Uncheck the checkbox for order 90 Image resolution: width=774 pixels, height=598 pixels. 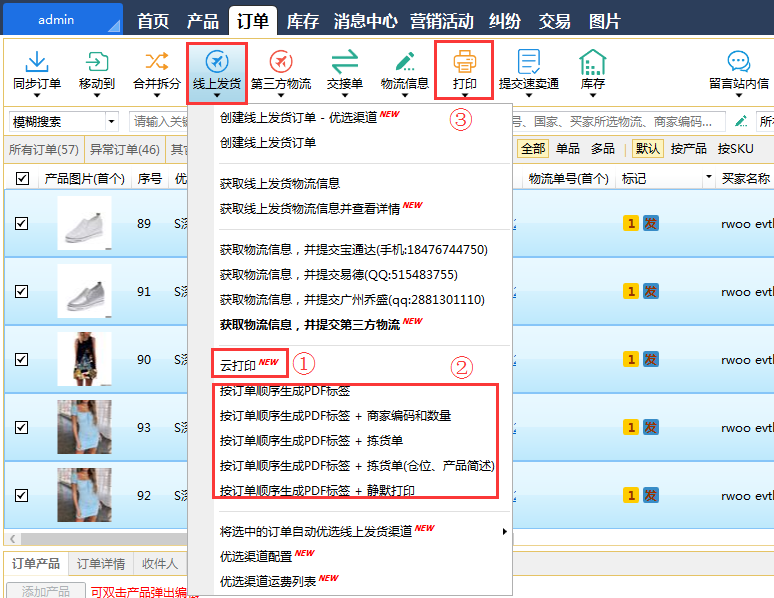pos(21,359)
